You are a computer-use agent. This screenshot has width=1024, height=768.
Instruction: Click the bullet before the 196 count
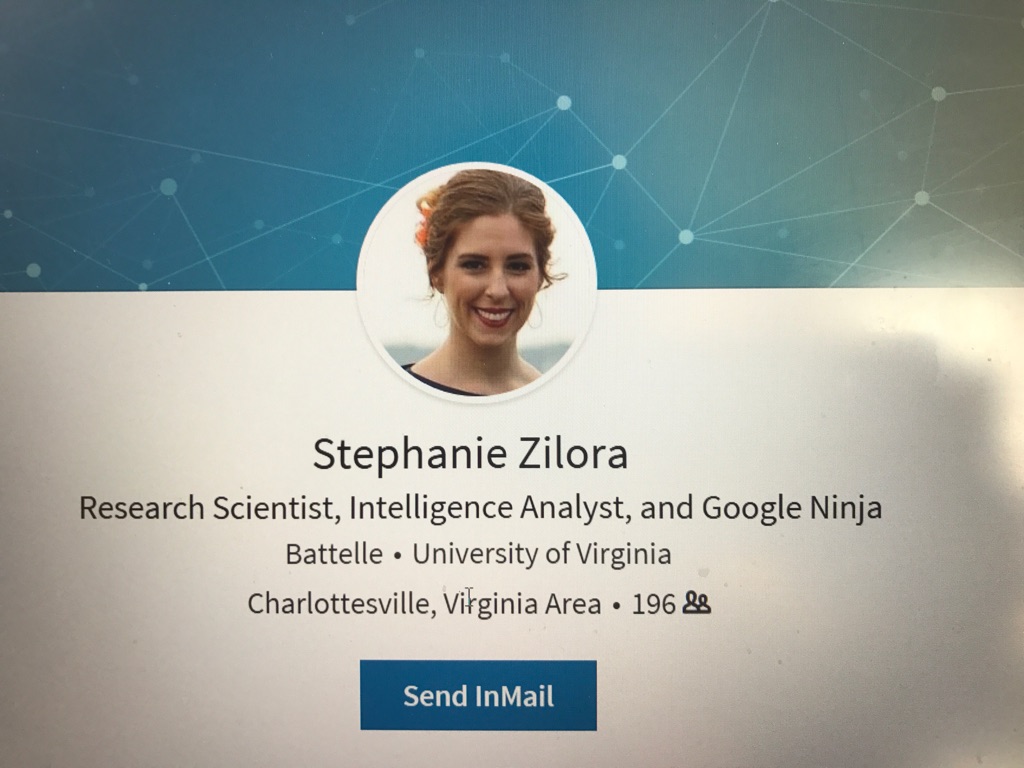pyautogui.click(x=616, y=605)
